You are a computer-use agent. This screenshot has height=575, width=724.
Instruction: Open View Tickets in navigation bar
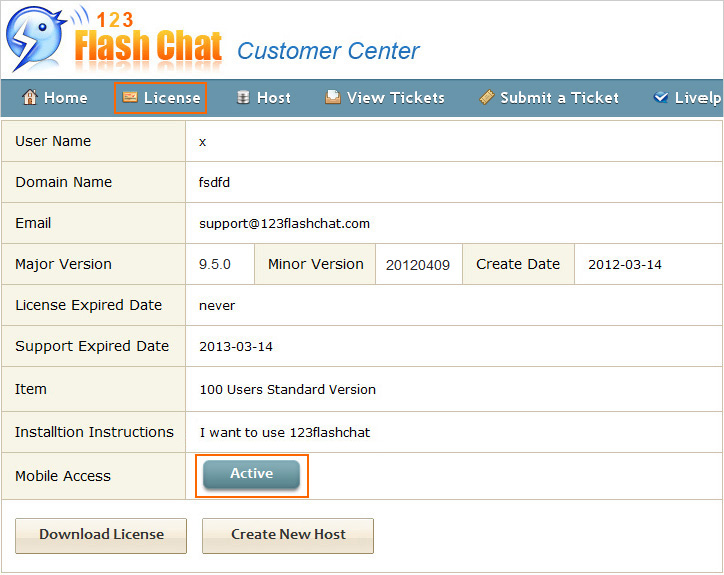click(x=385, y=97)
